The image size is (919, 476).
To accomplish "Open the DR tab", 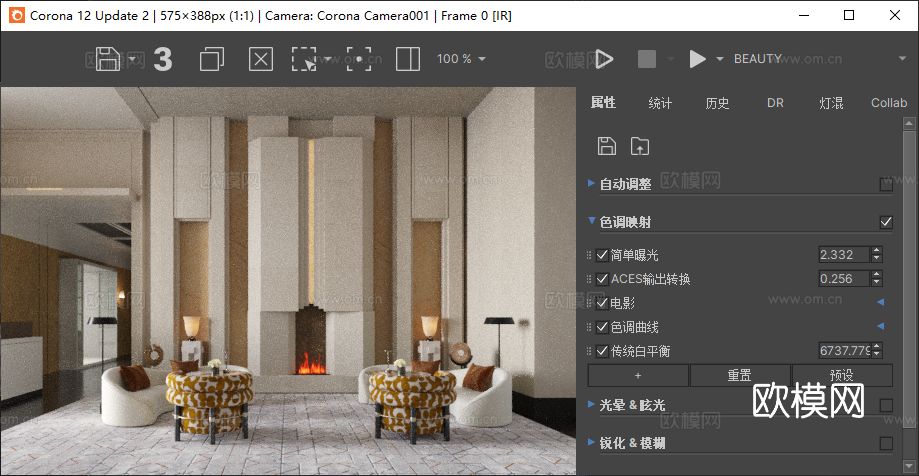I will (x=775, y=103).
